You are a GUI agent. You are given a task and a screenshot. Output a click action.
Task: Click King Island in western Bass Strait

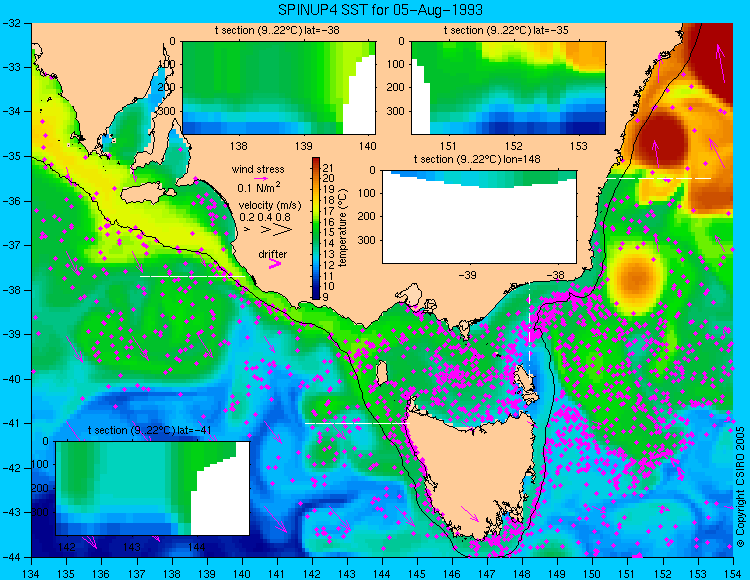(381, 373)
